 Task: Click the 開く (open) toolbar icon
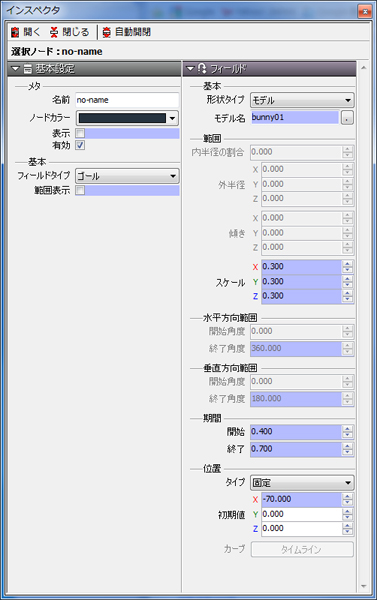pyautogui.click(x=15, y=32)
